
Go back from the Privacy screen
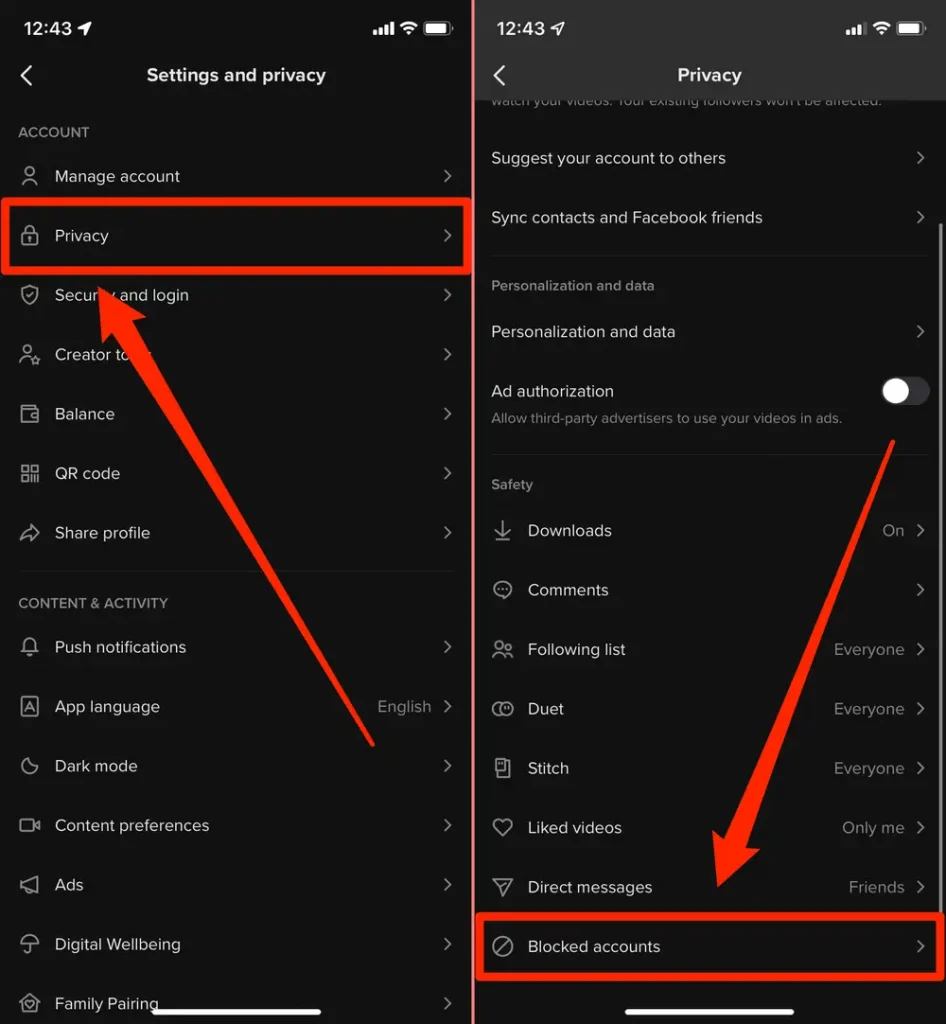tap(500, 75)
